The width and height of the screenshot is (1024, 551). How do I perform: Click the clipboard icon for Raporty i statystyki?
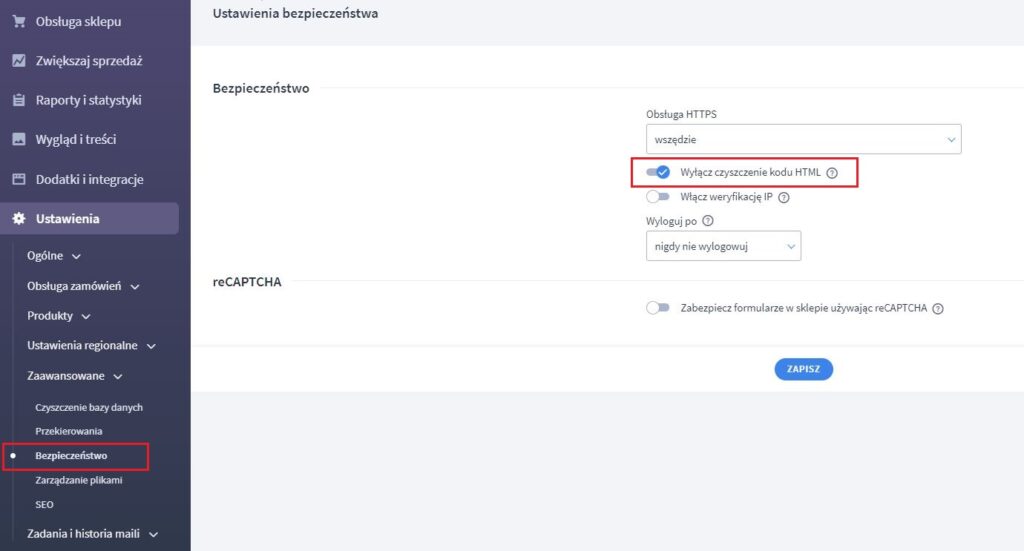(18, 100)
